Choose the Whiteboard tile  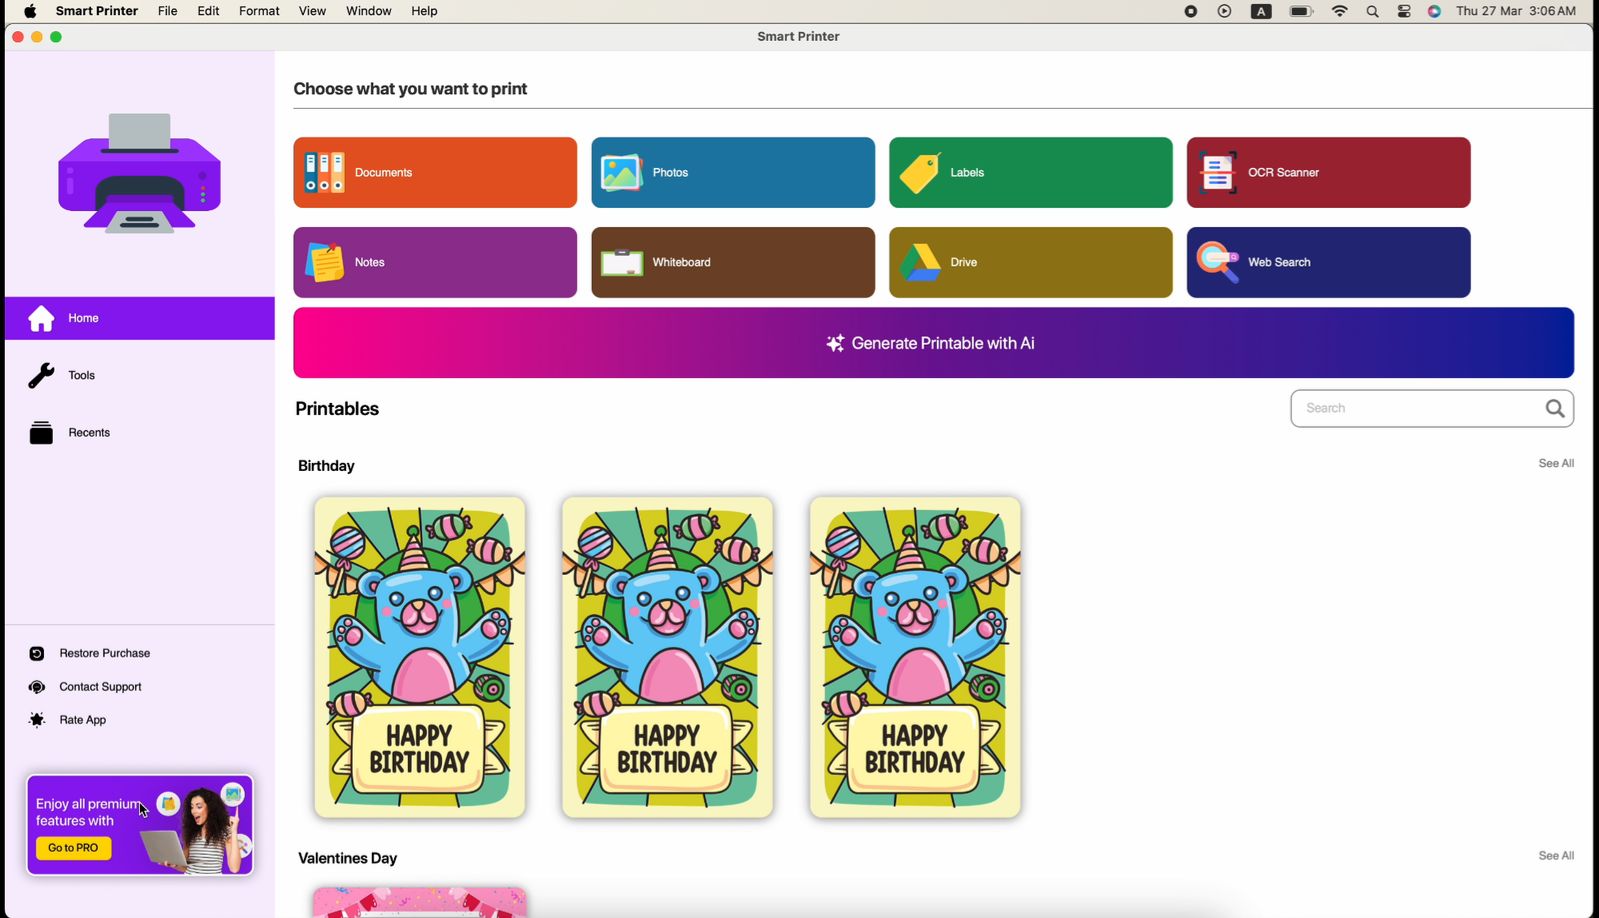pyautogui.click(x=732, y=262)
